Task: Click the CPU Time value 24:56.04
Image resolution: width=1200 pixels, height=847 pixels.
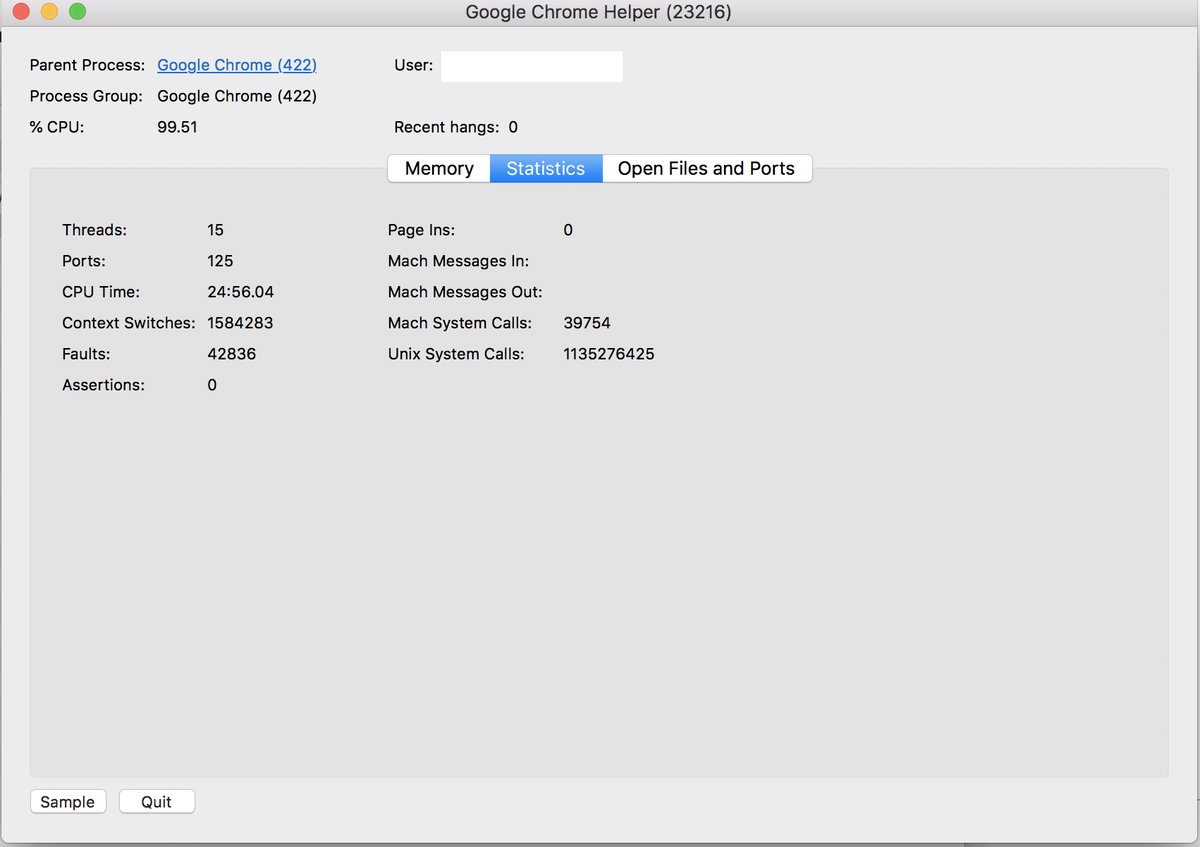Action: click(x=240, y=292)
